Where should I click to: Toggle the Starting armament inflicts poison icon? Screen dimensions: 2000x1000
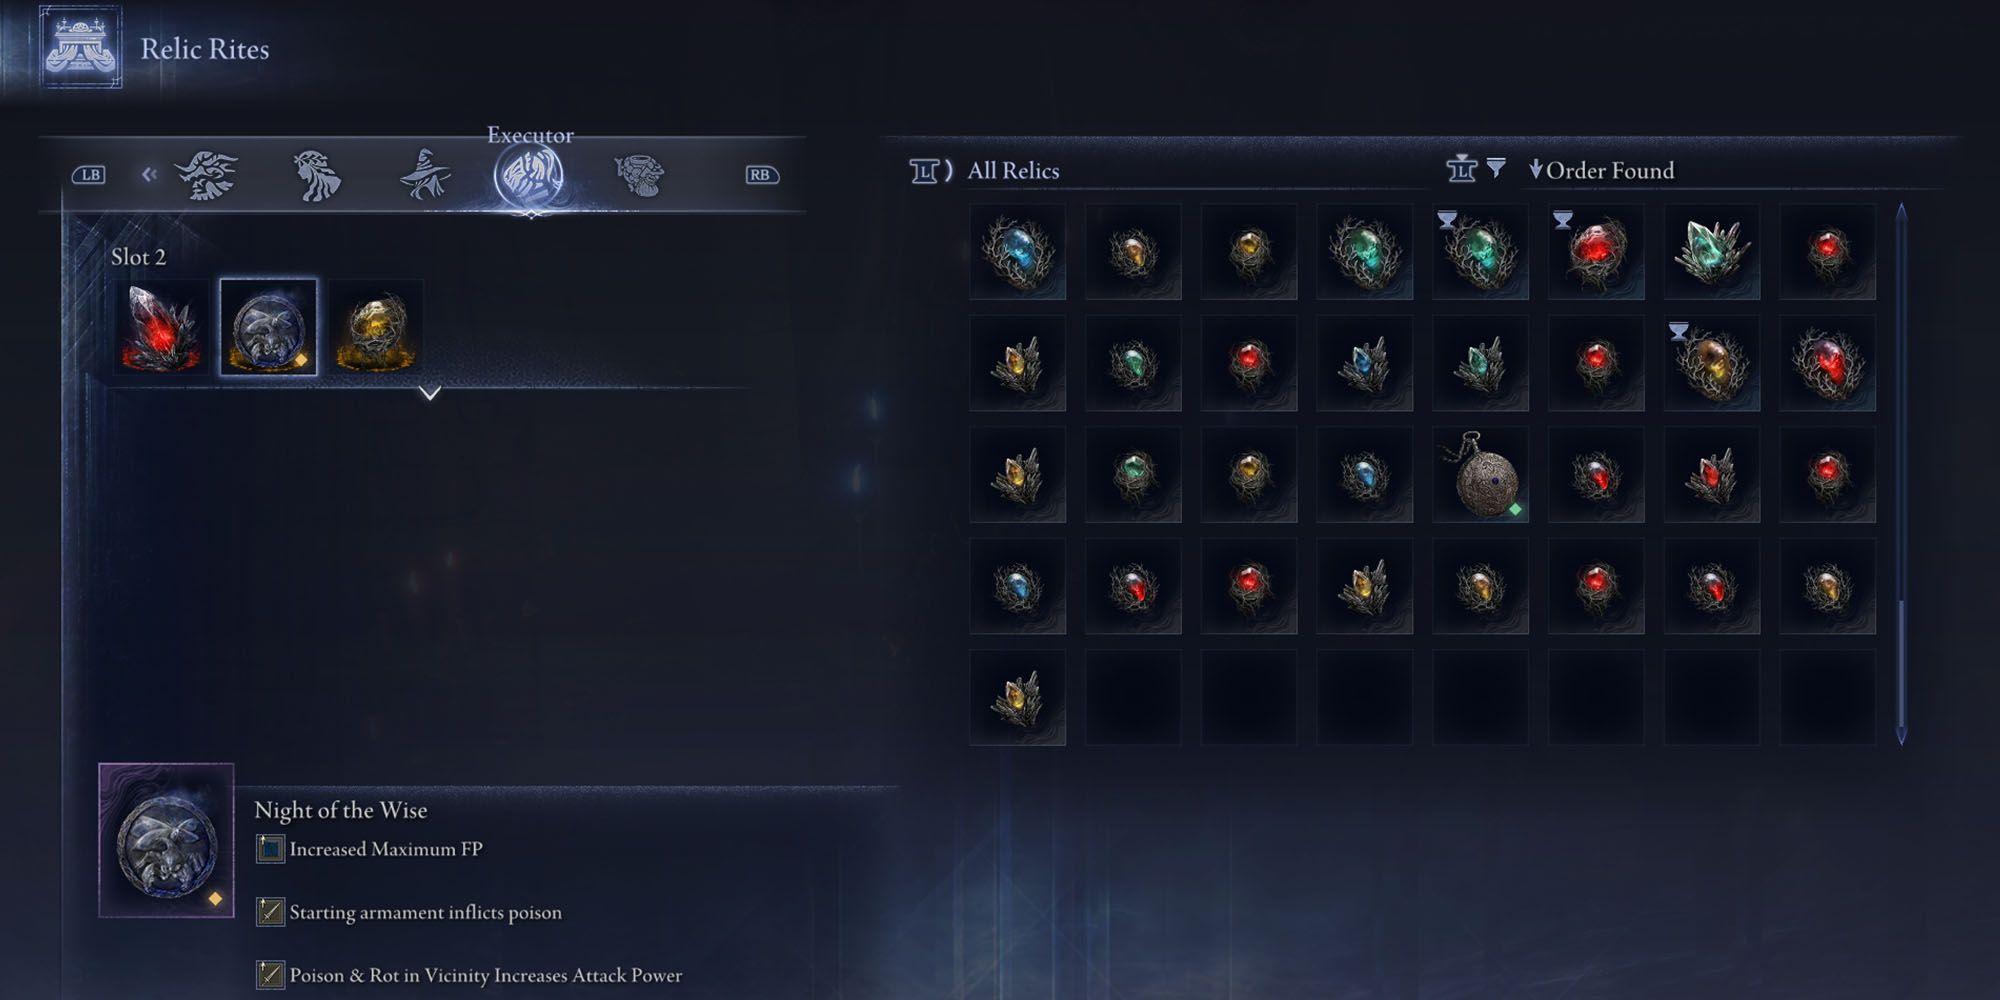click(270, 912)
